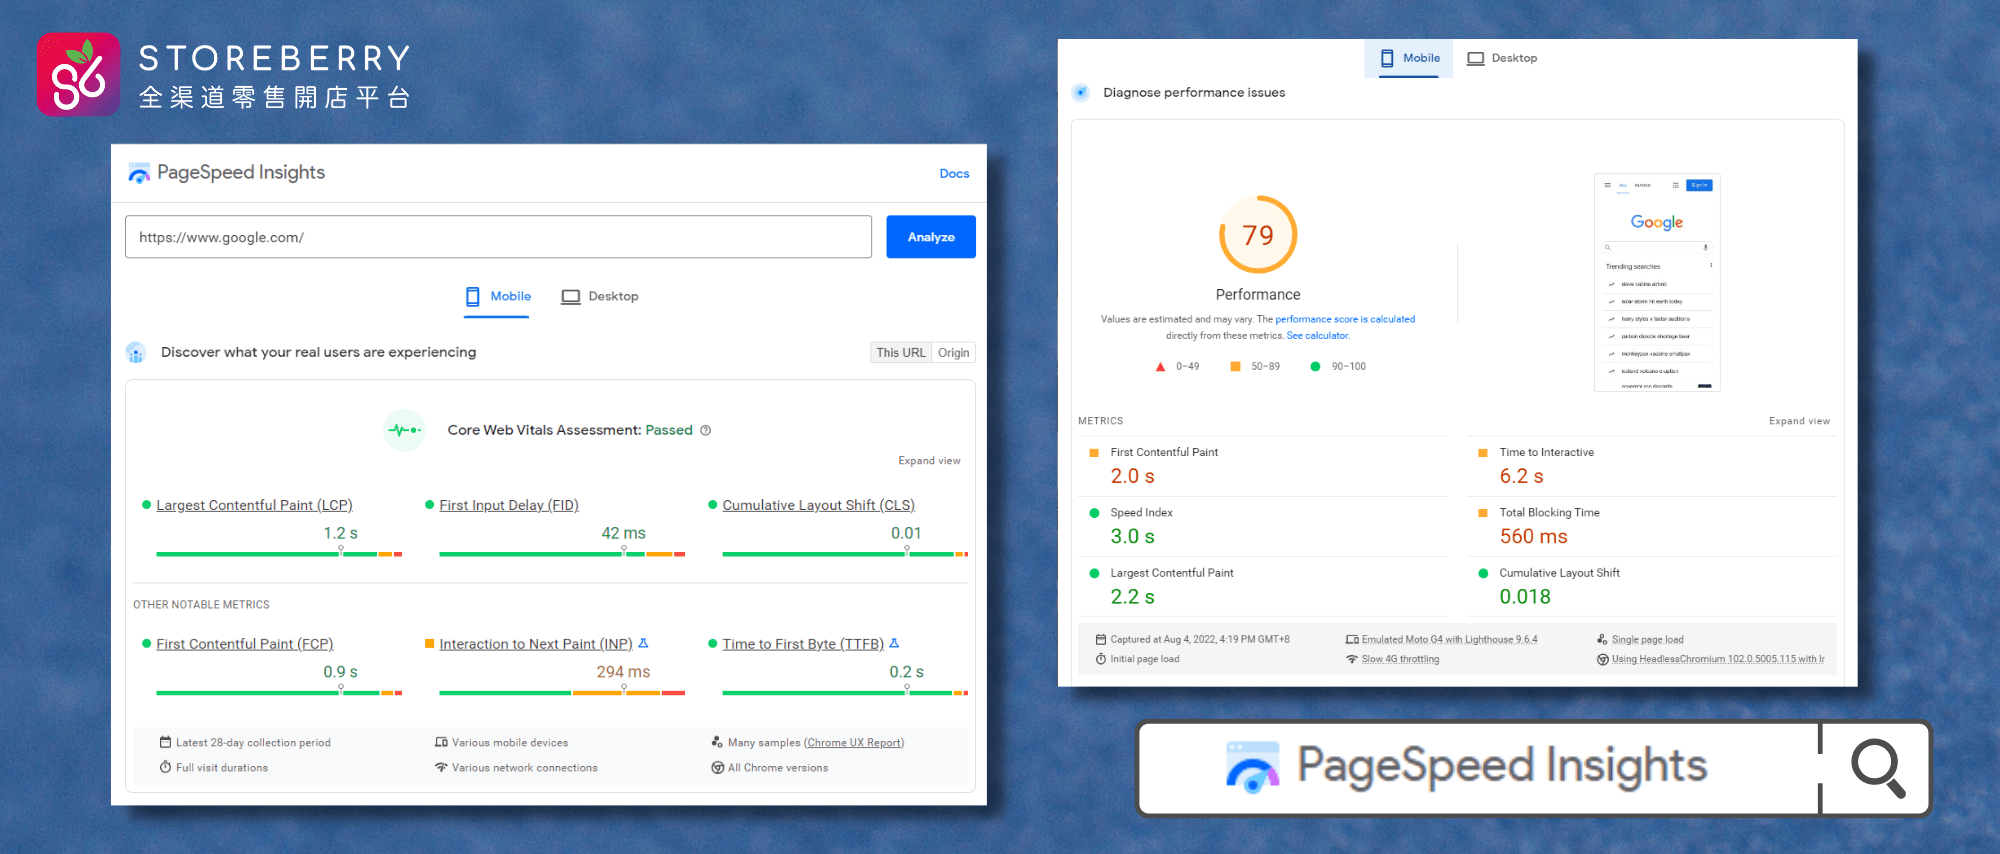This screenshot has height=854, width=2000.
Task: Switch to This URL data view
Action: pyautogui.click(x=901, y=353)
